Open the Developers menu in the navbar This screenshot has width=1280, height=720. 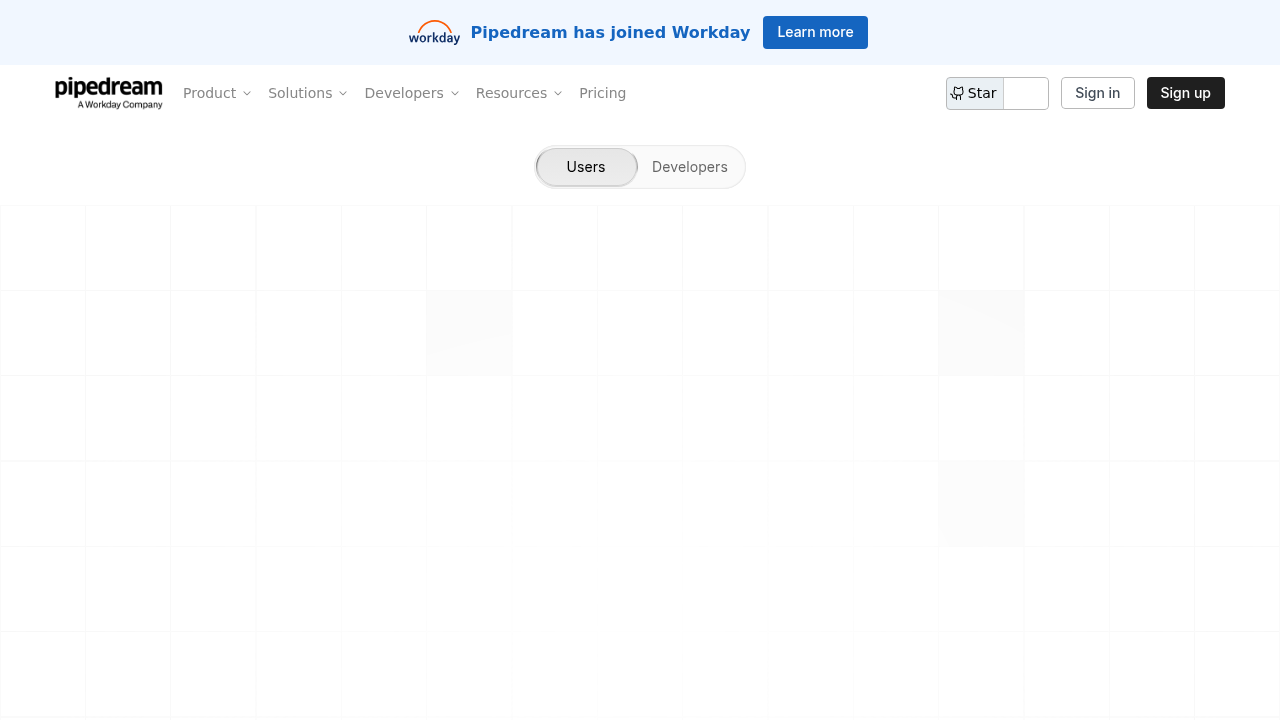click(404, 93)
